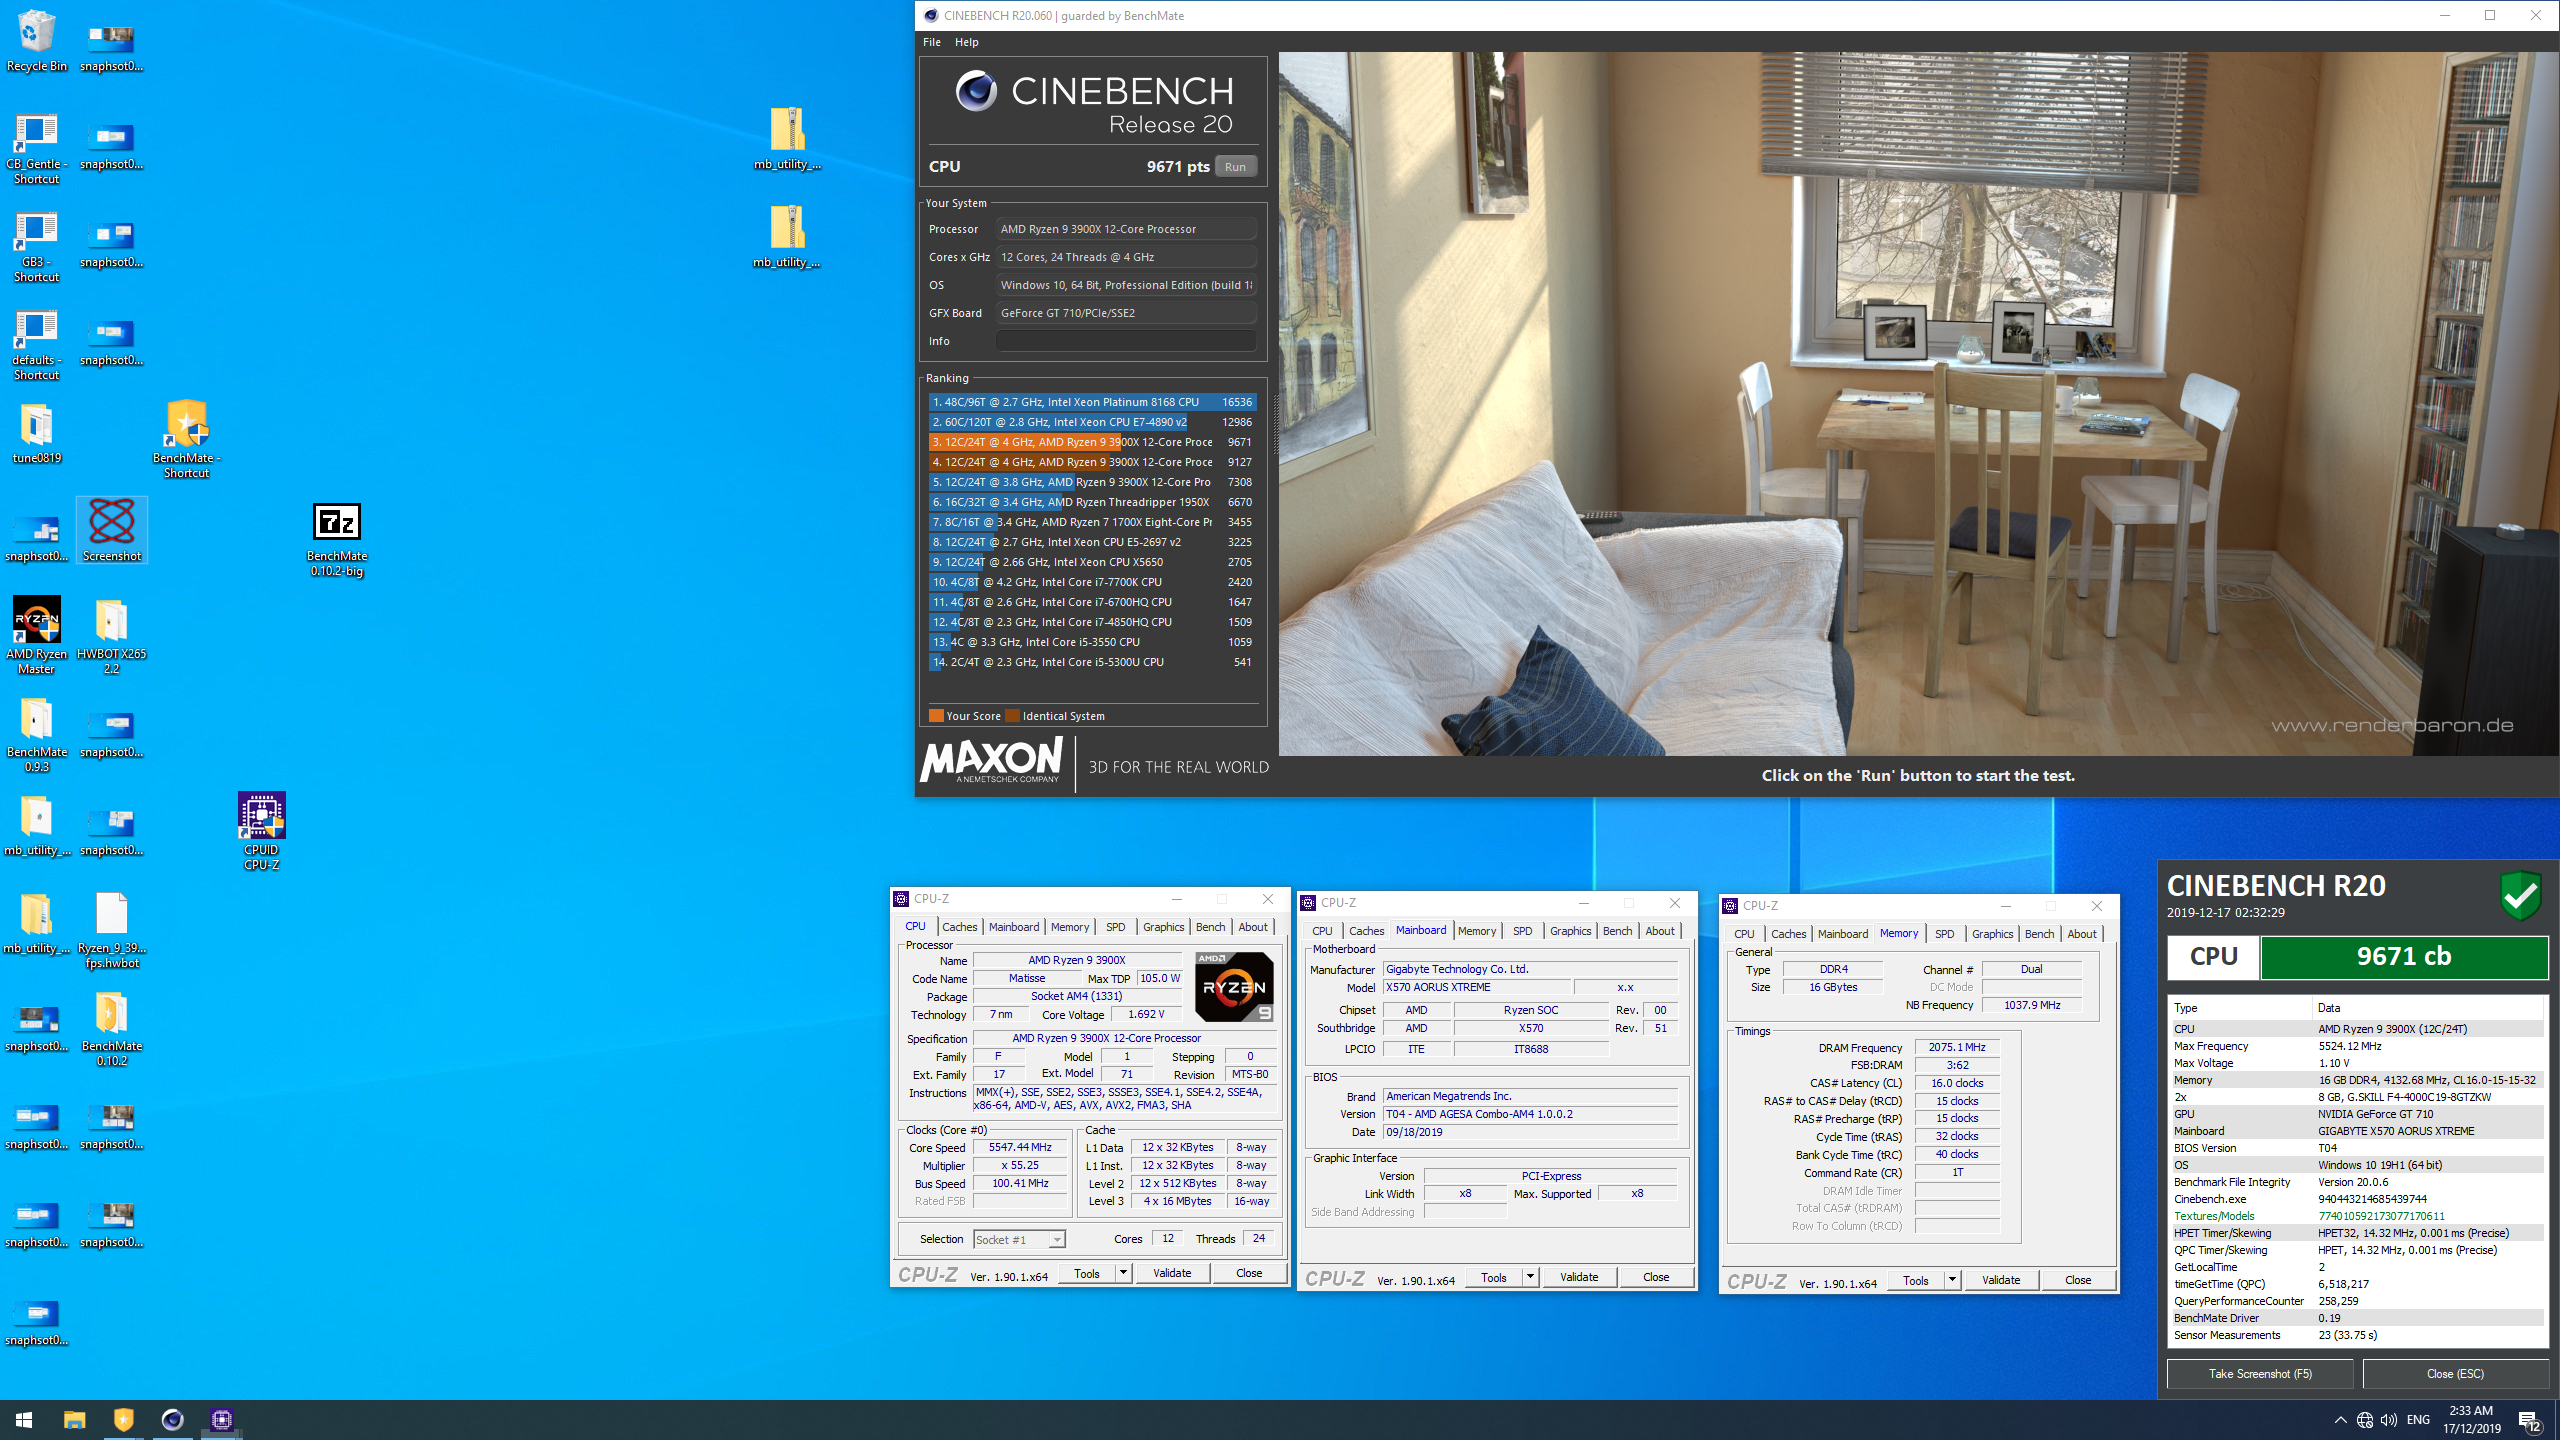The height and width of the screenshot is (1440, 2560).
Task: Click the Identical System legend swatch
Action: (x=1012, y=716)
